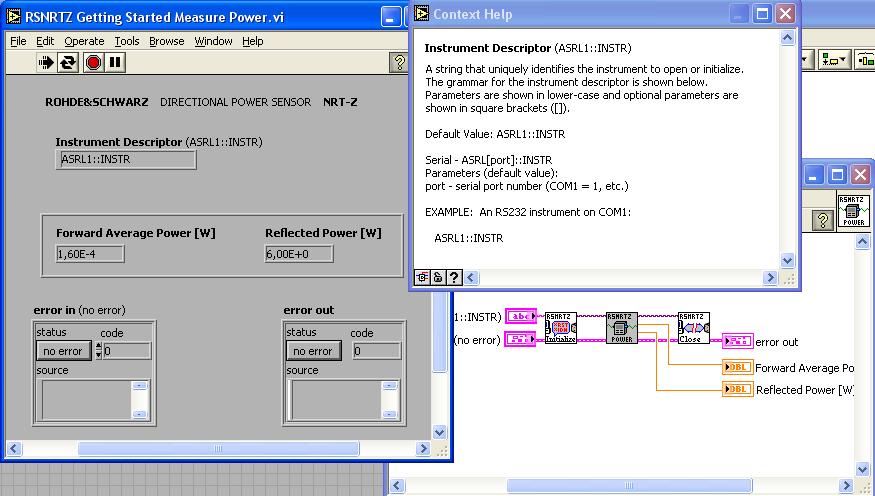The width and height of the screenshot is (875, 496).
Task: Select the abc string control terminal
Action: [520, 316]
